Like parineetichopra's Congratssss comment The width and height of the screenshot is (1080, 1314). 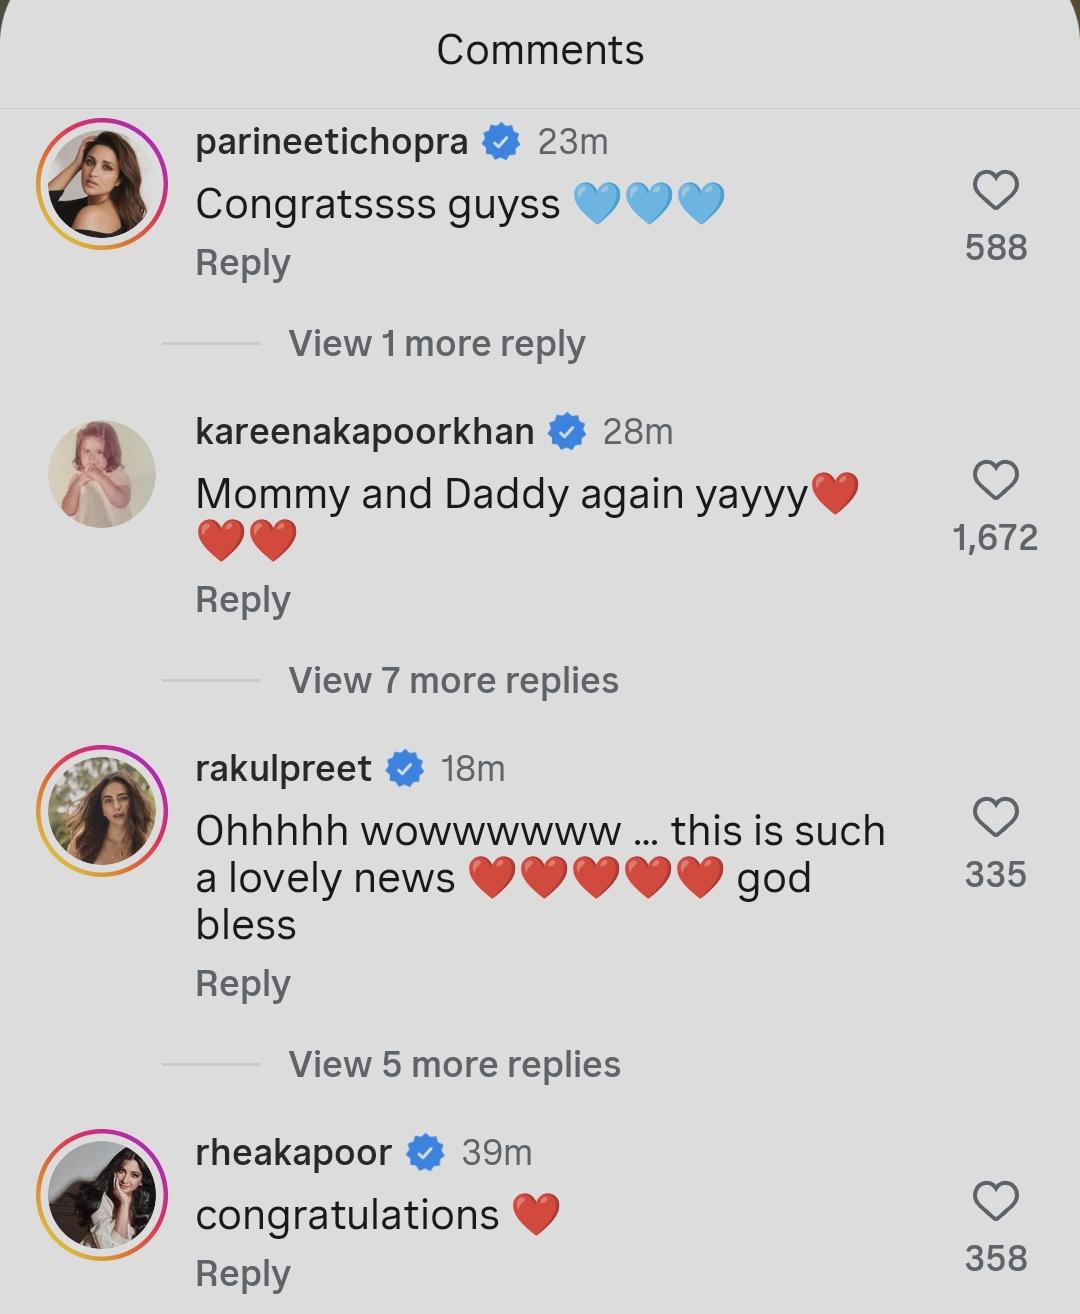(996, 190)
